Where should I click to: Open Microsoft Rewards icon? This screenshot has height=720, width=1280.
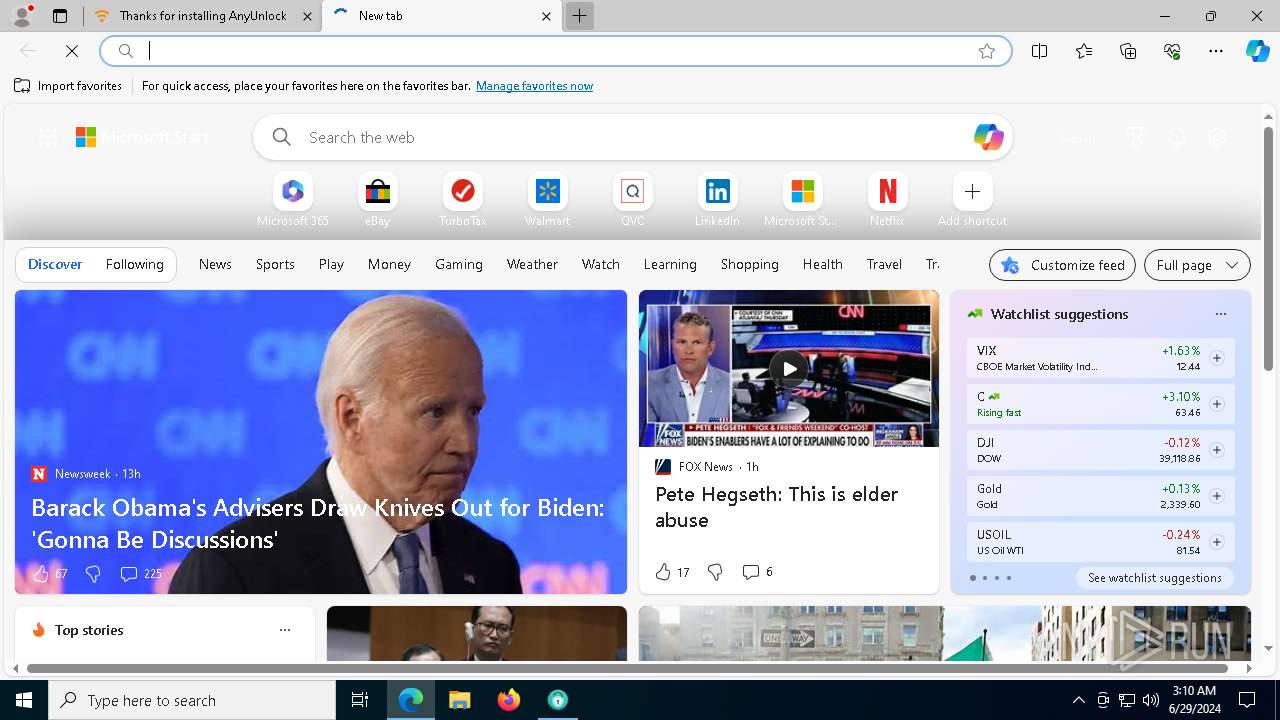(1135, 138)
